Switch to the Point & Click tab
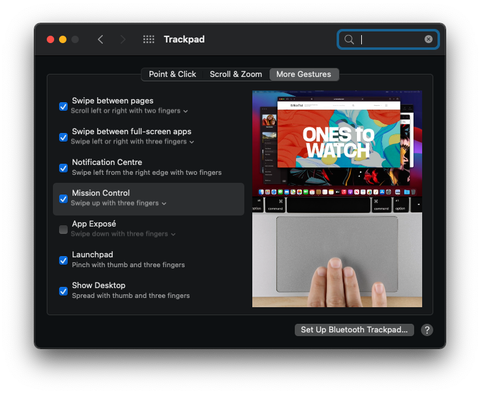The width and height of the screenshot is (480, 394). coord(172,74)
